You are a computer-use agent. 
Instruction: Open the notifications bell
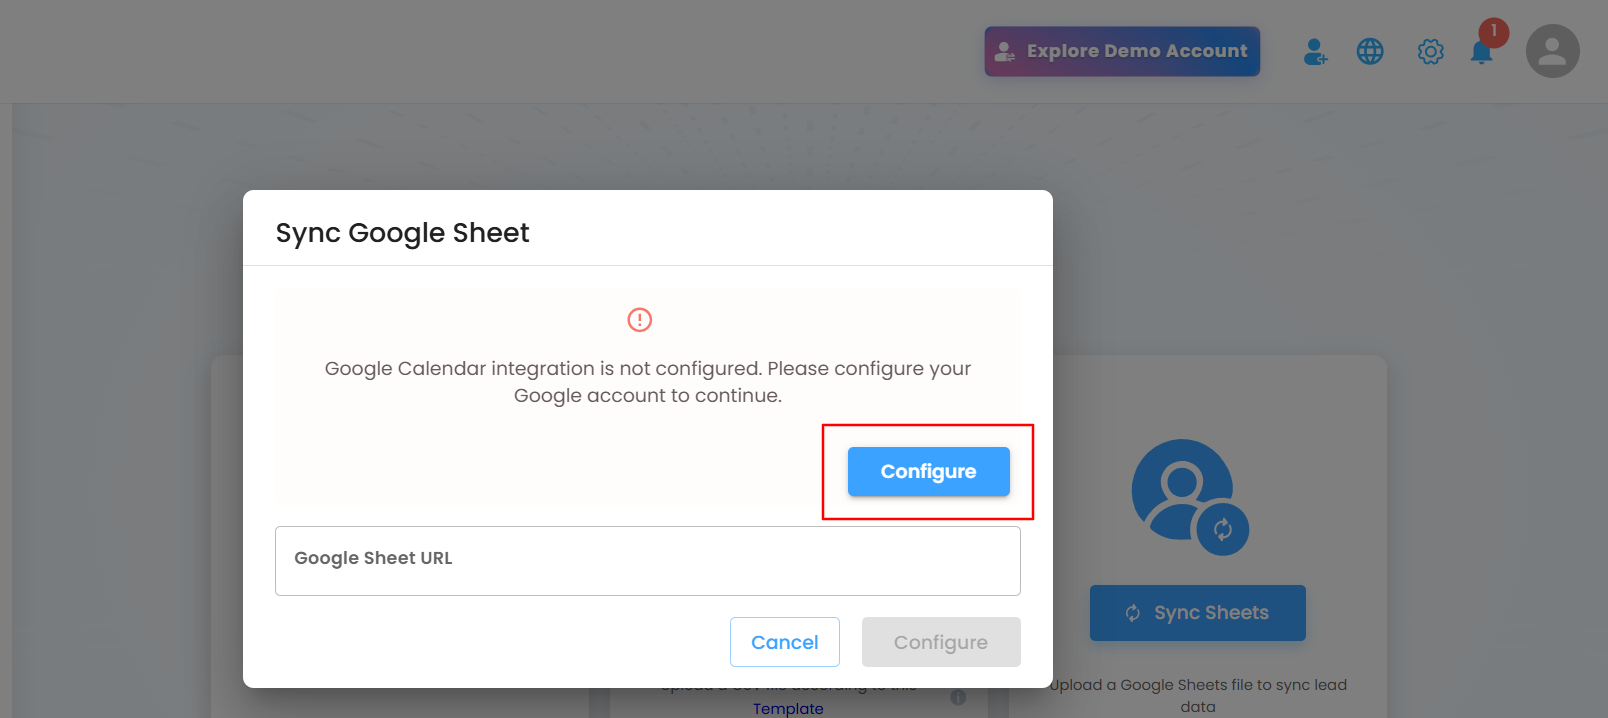[1481, 53]
